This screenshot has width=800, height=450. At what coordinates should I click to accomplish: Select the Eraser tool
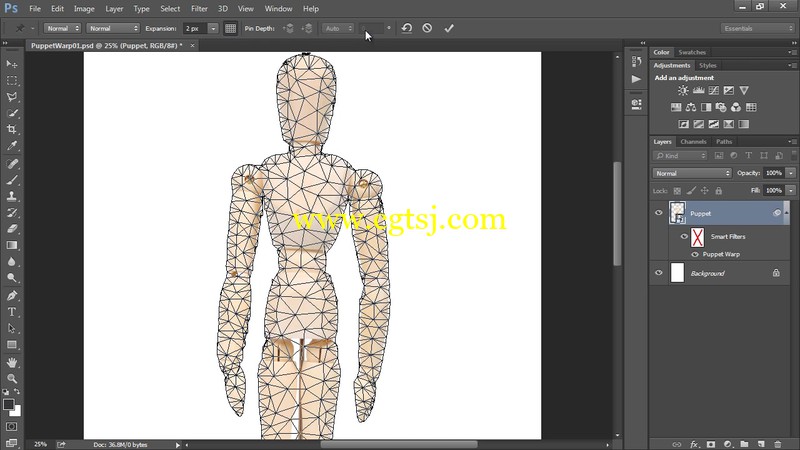pos(12,229)
